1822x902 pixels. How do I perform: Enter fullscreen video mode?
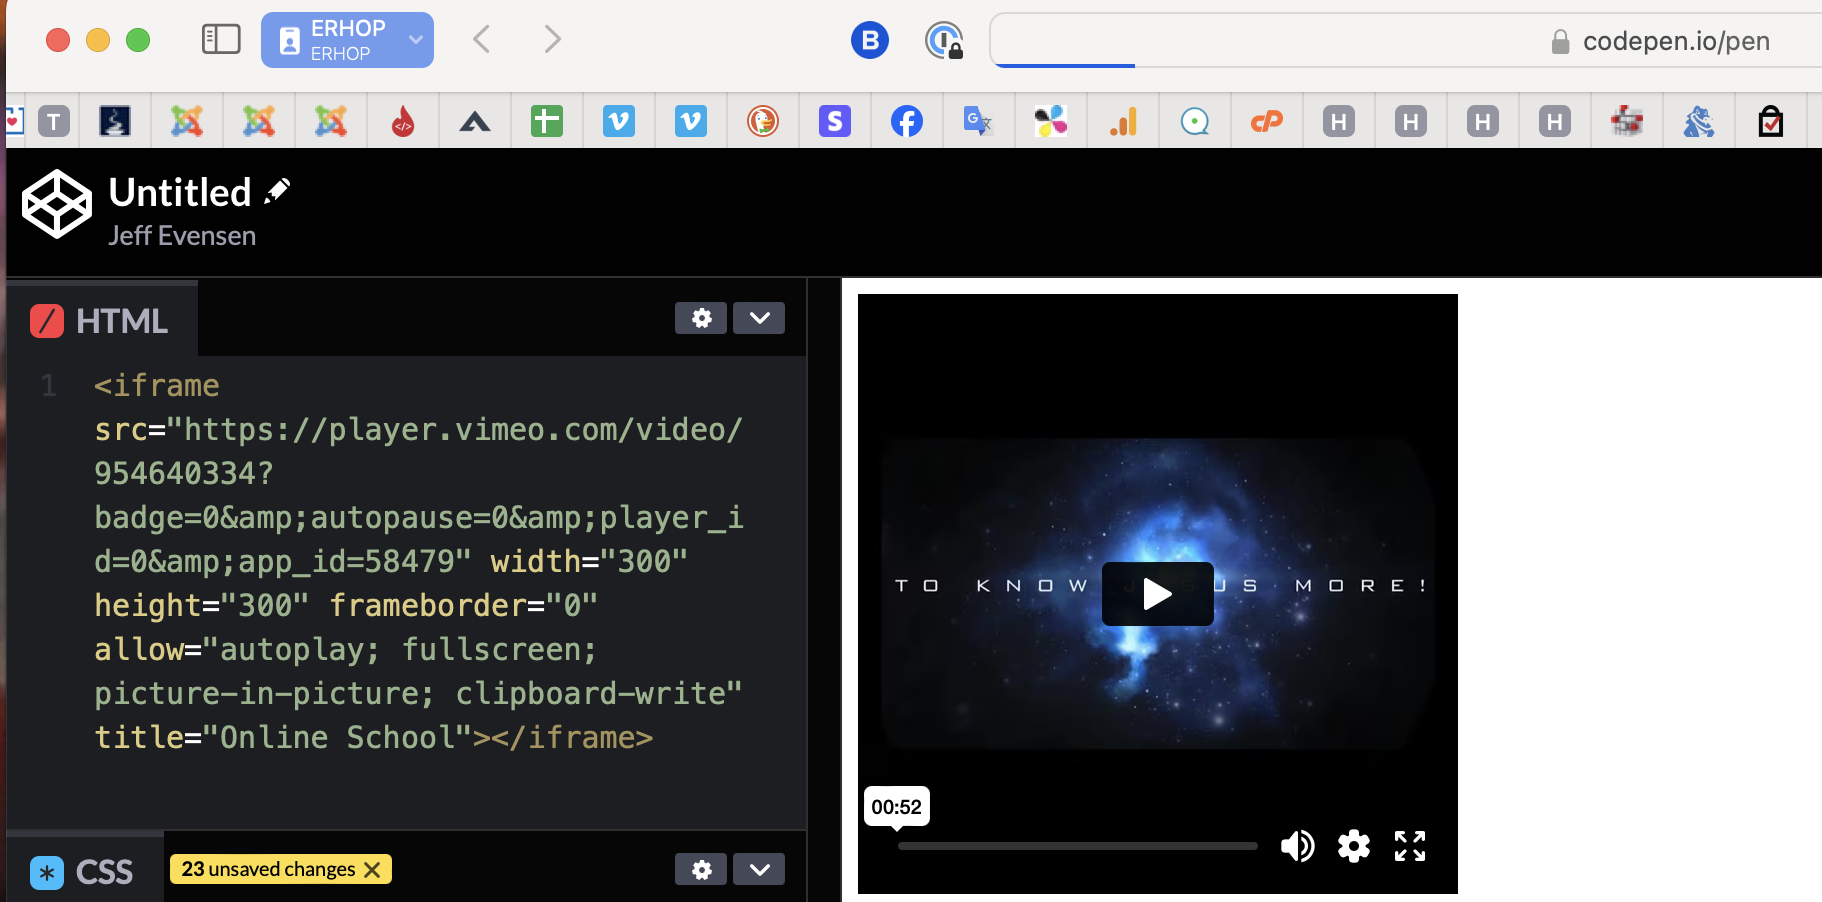tap(1410, 846)
